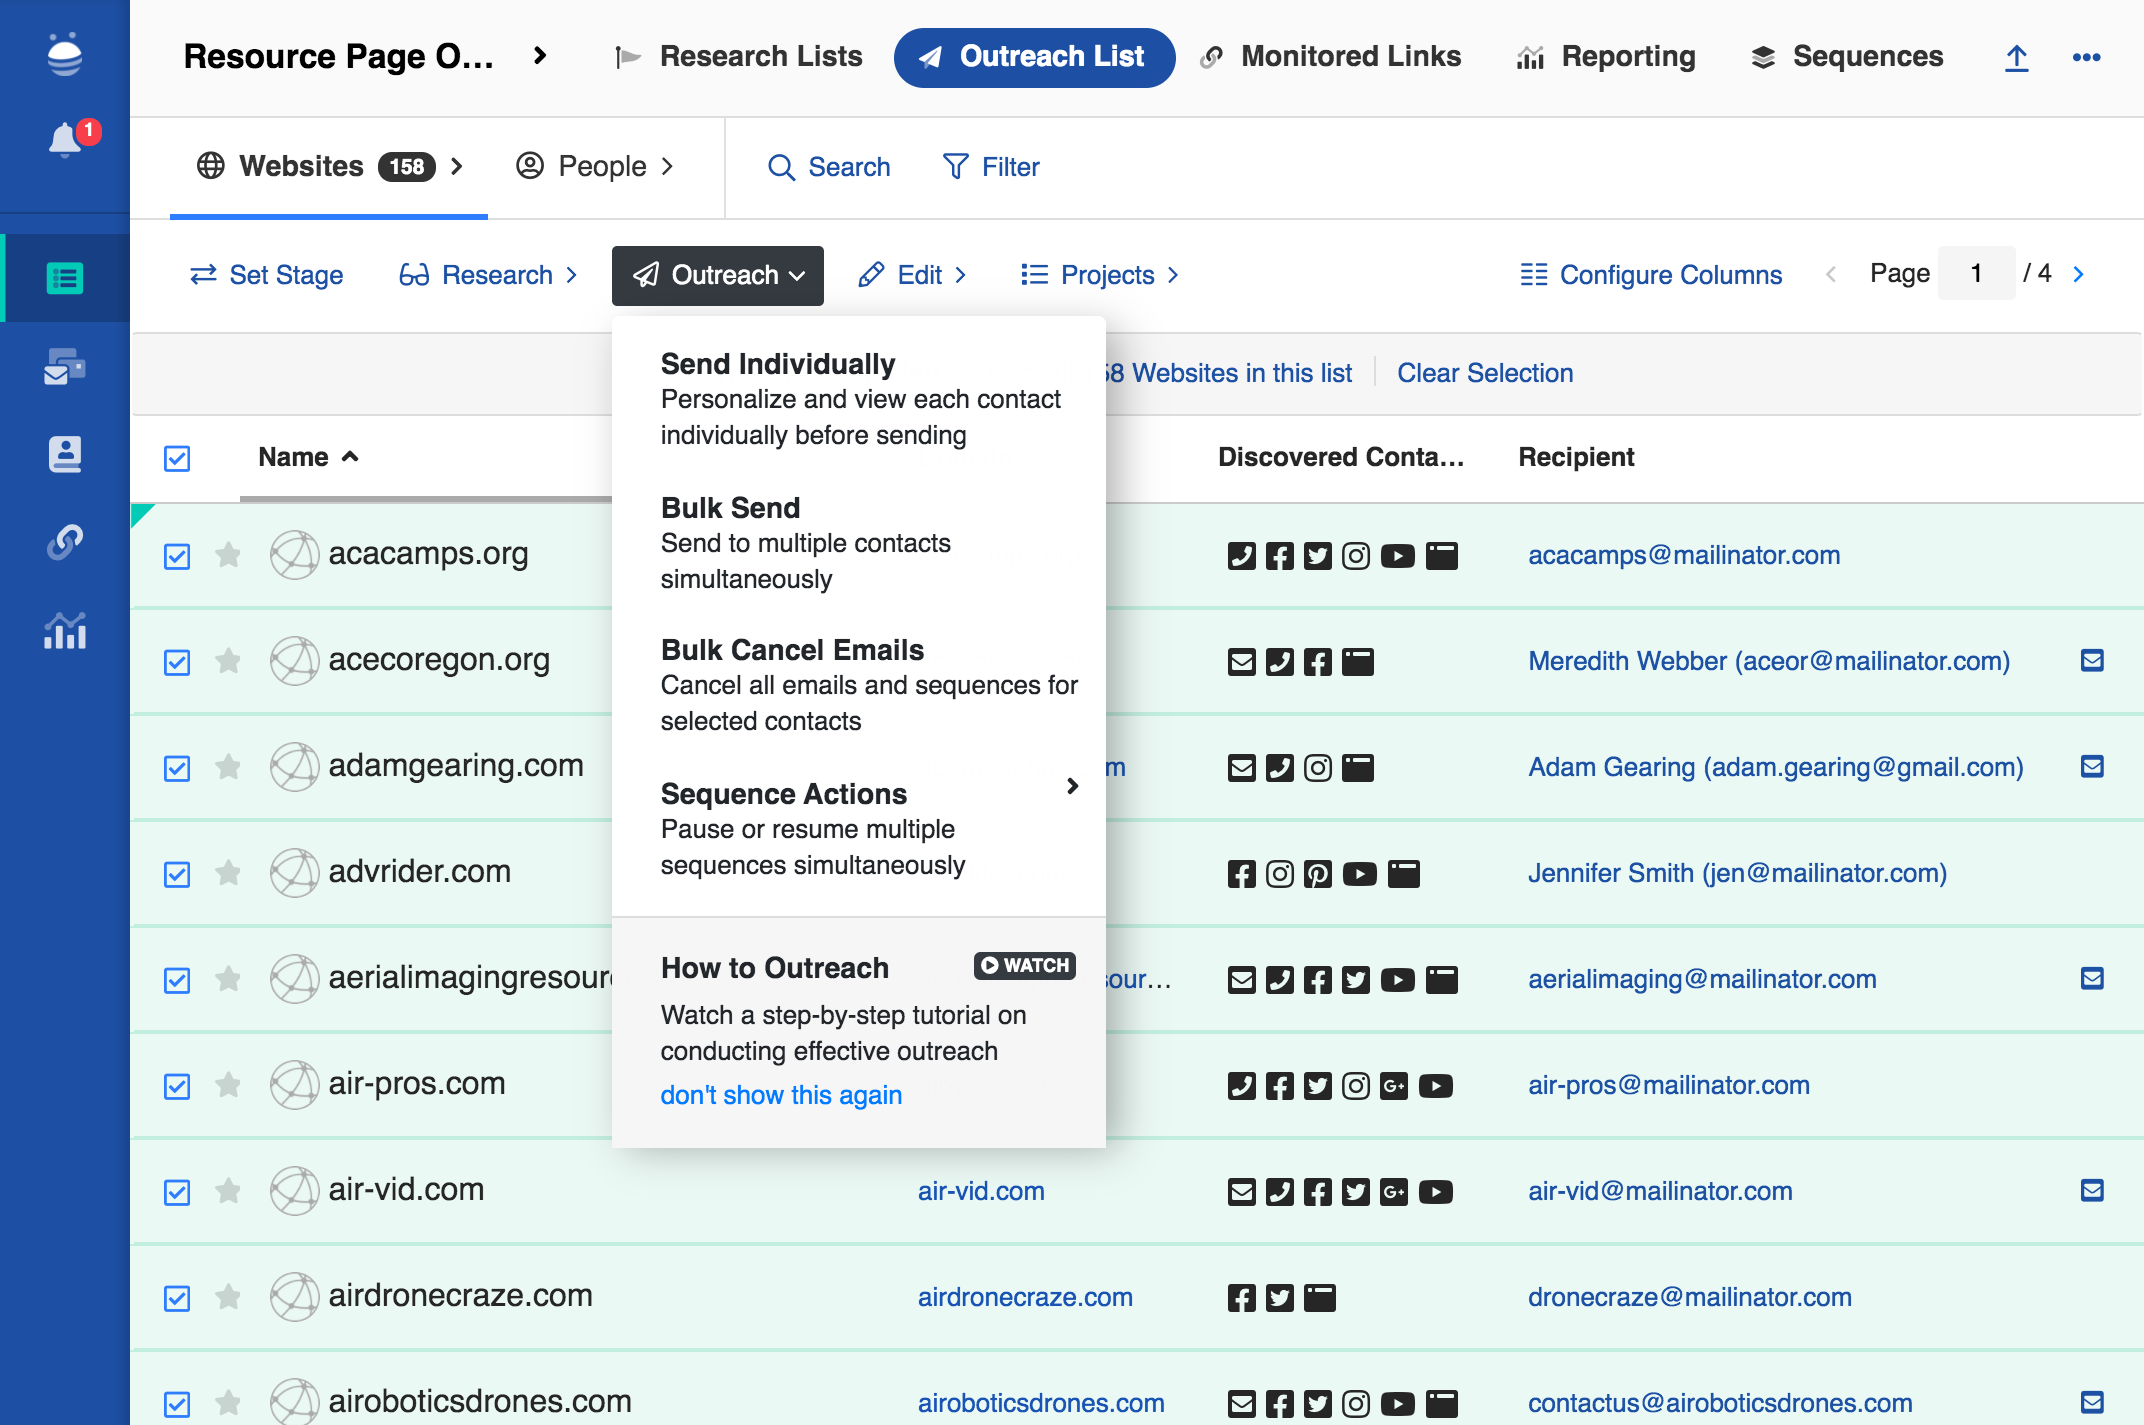Uncheck the air-vid.com checkbox
Screen dimensions: 2144x1425
pyautogui.click(x=177, y=1192)
